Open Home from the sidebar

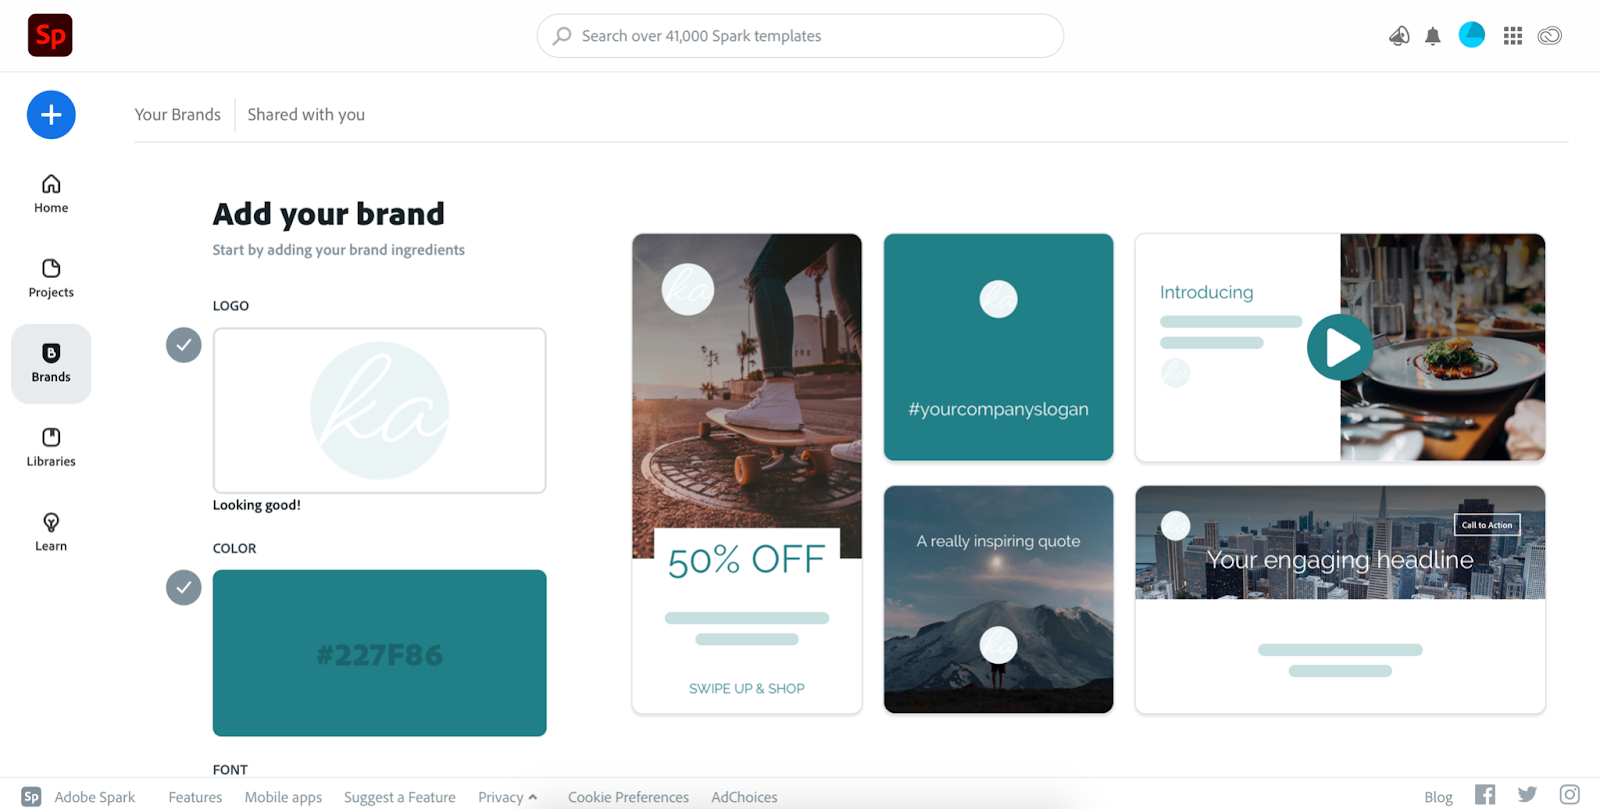tap(51, 194)
